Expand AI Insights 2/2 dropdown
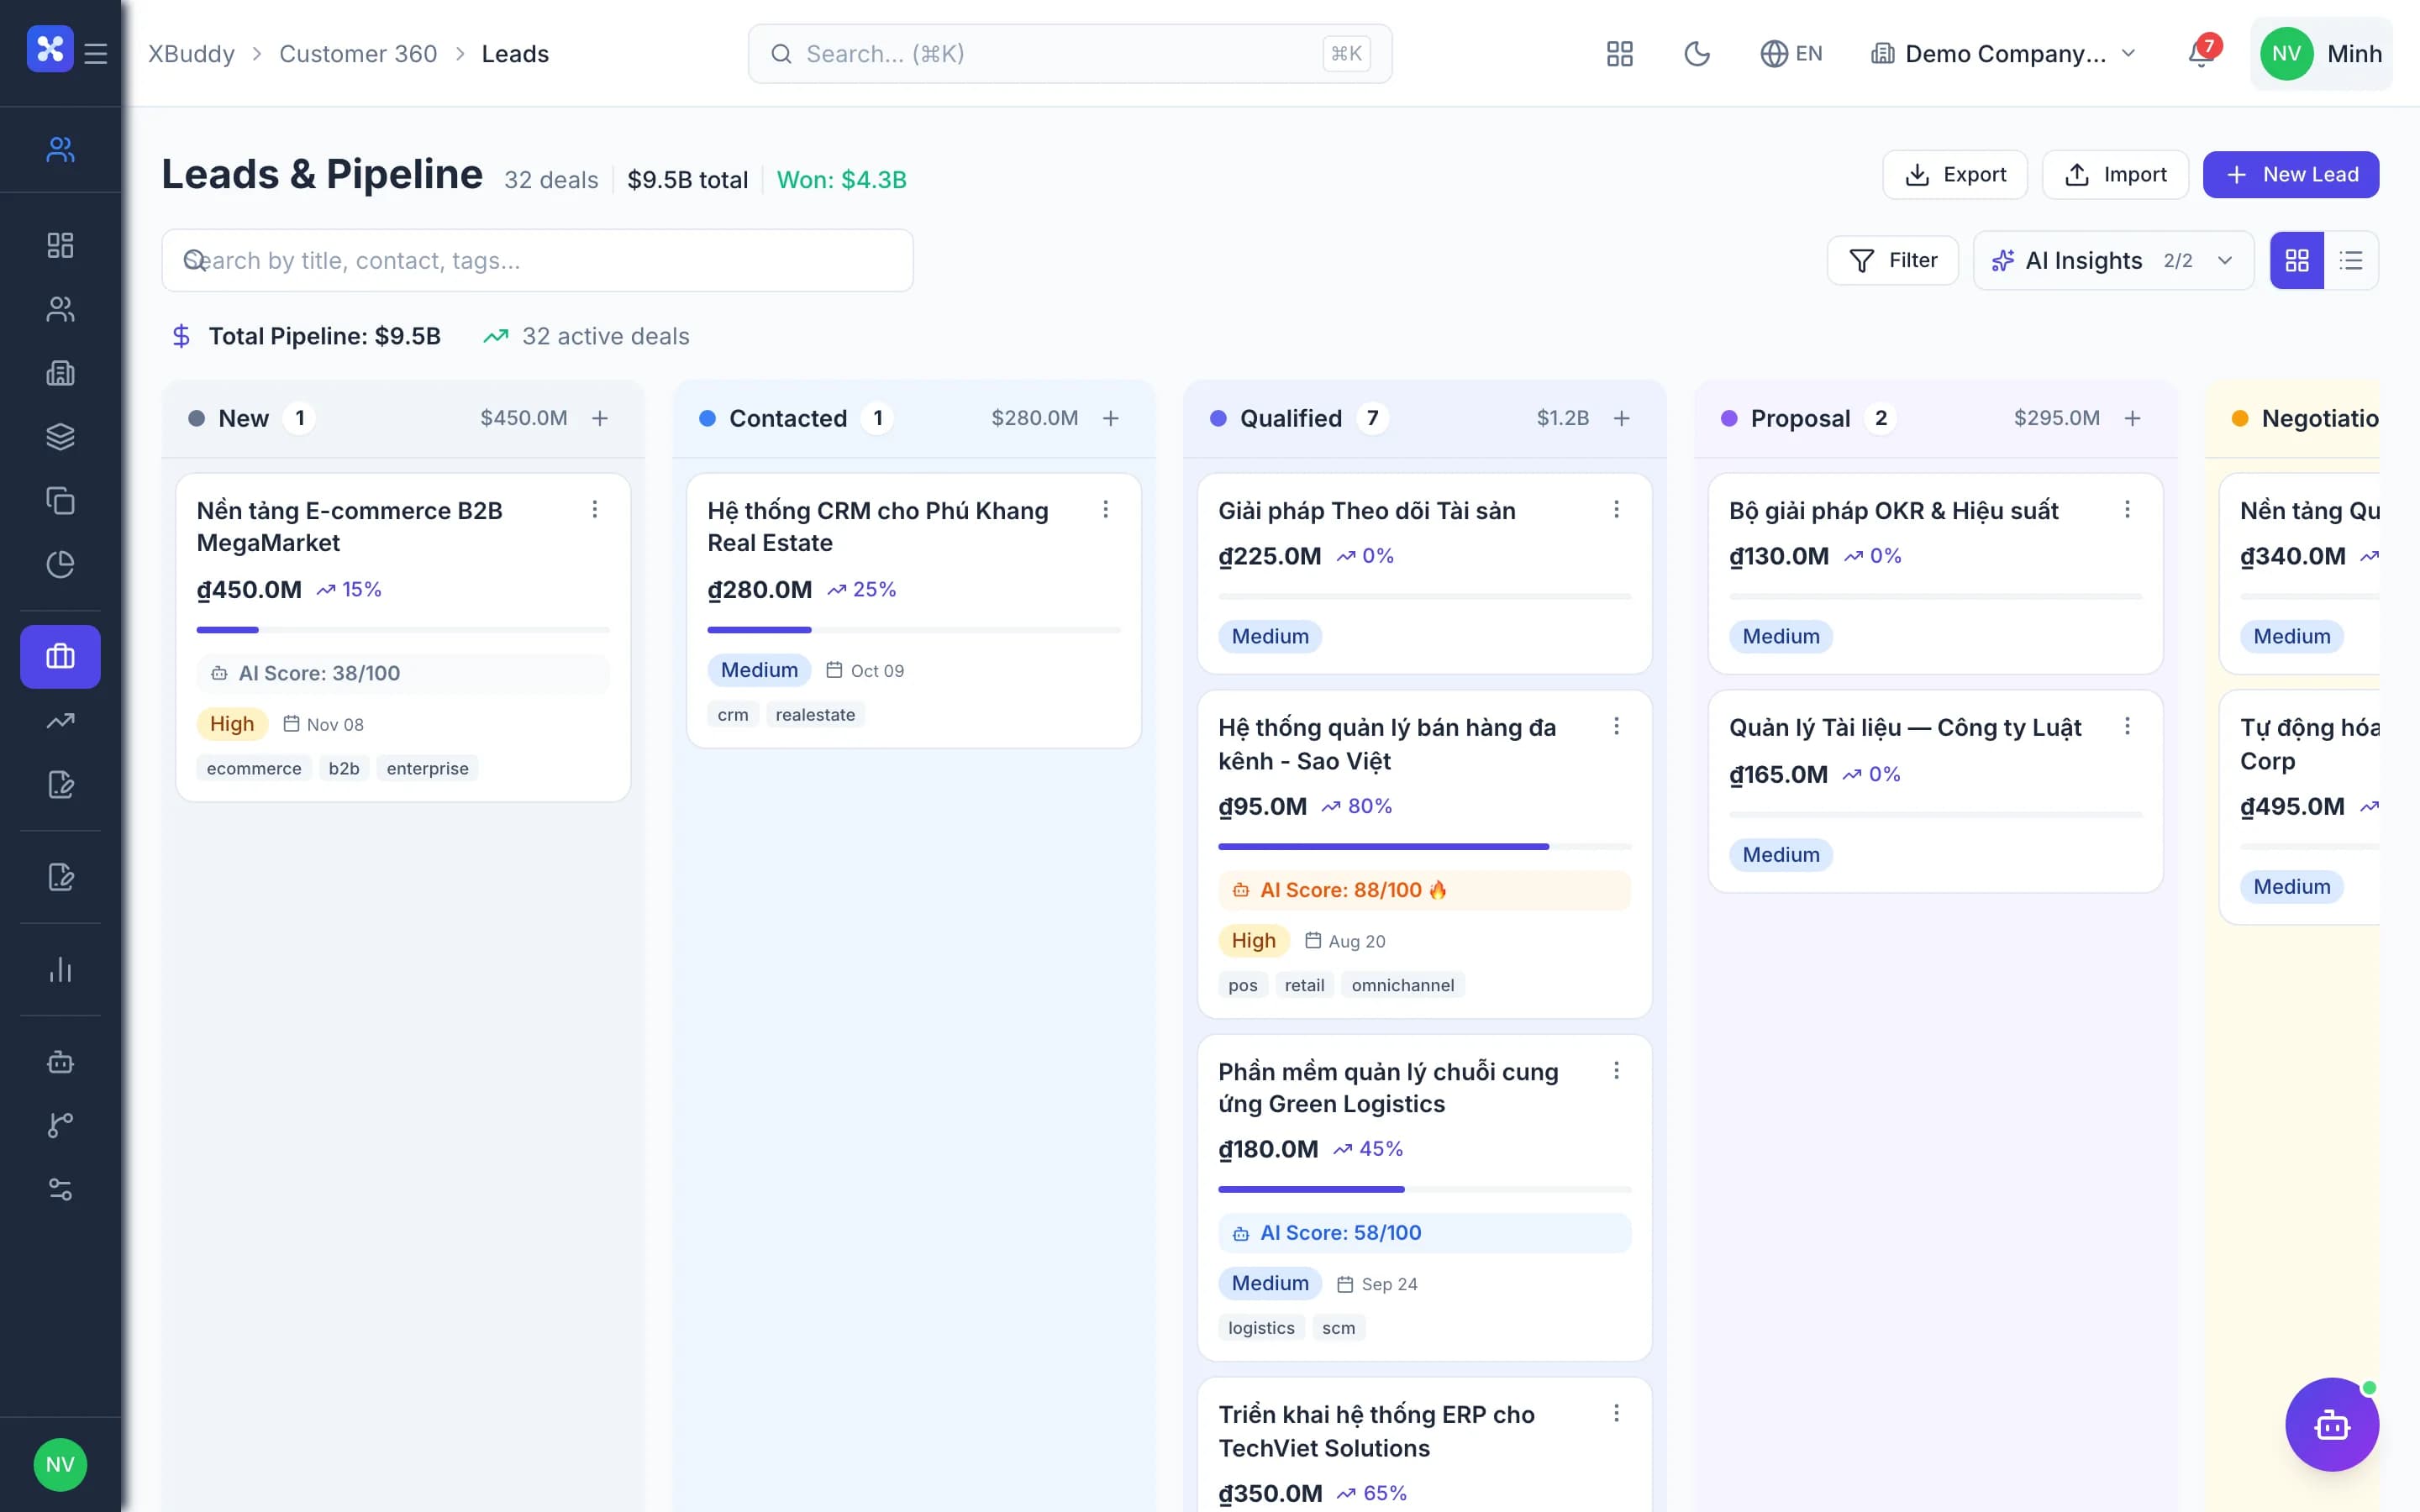 (2113, 260)
